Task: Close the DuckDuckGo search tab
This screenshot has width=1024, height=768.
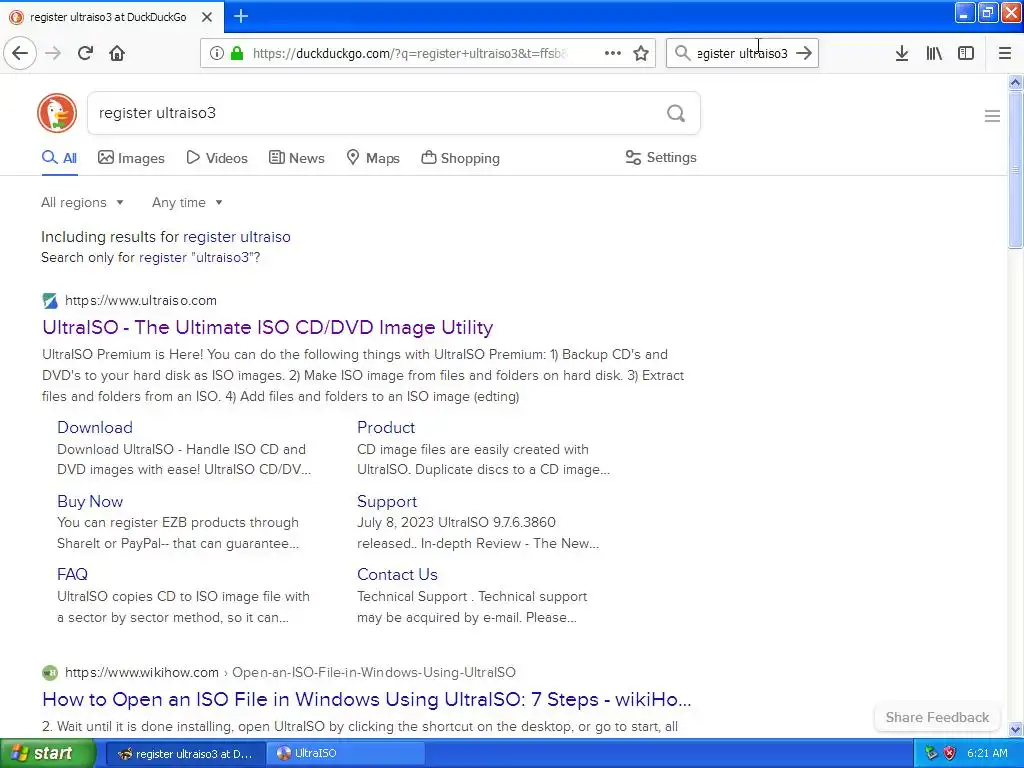Action: tap(207, 17)
